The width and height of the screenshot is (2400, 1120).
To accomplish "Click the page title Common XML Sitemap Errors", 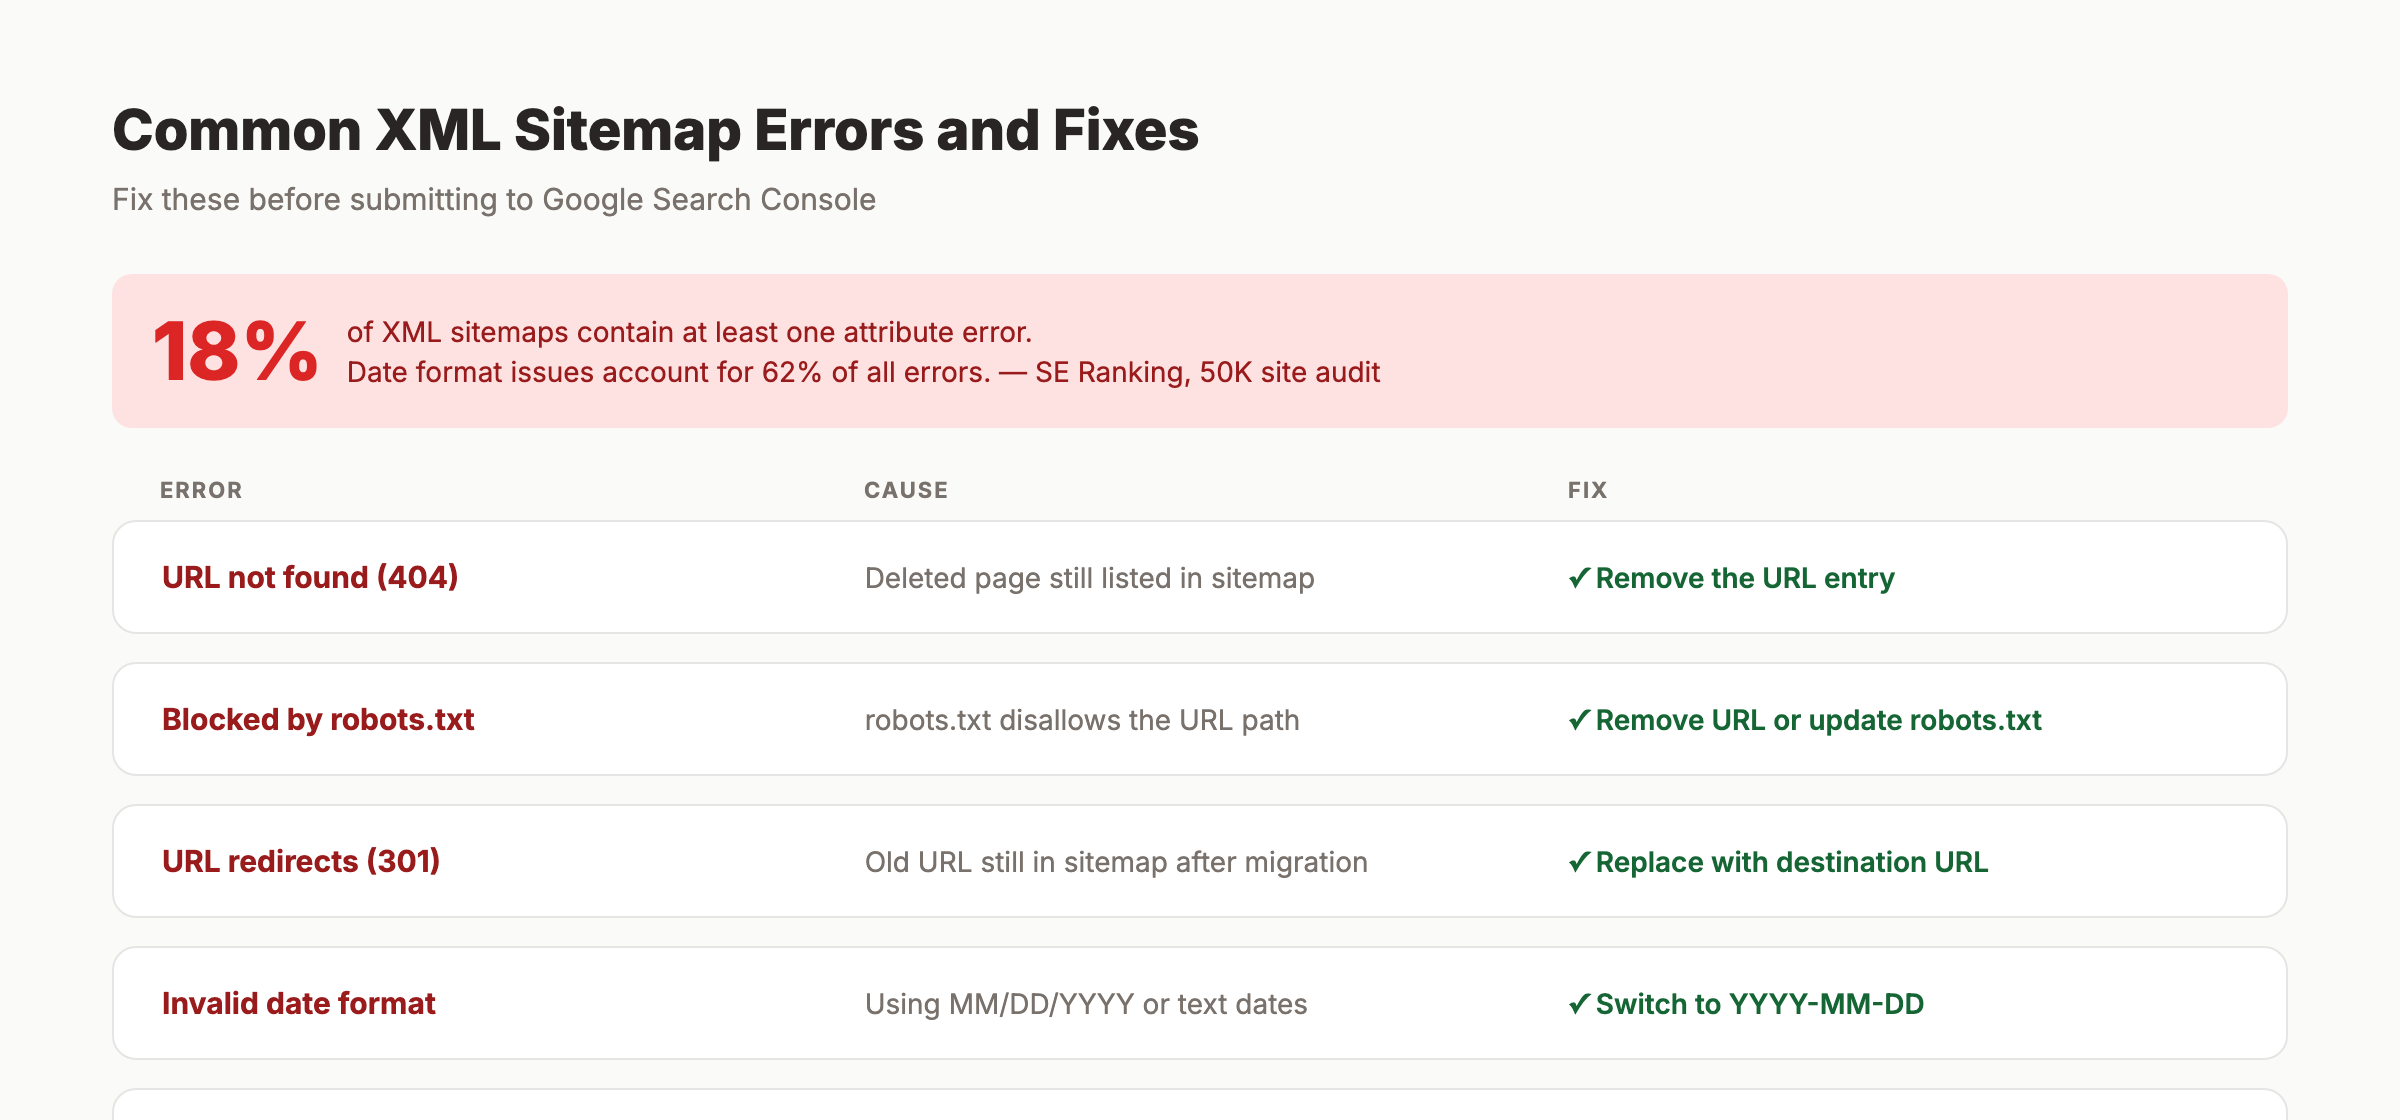I will [655, 128].
